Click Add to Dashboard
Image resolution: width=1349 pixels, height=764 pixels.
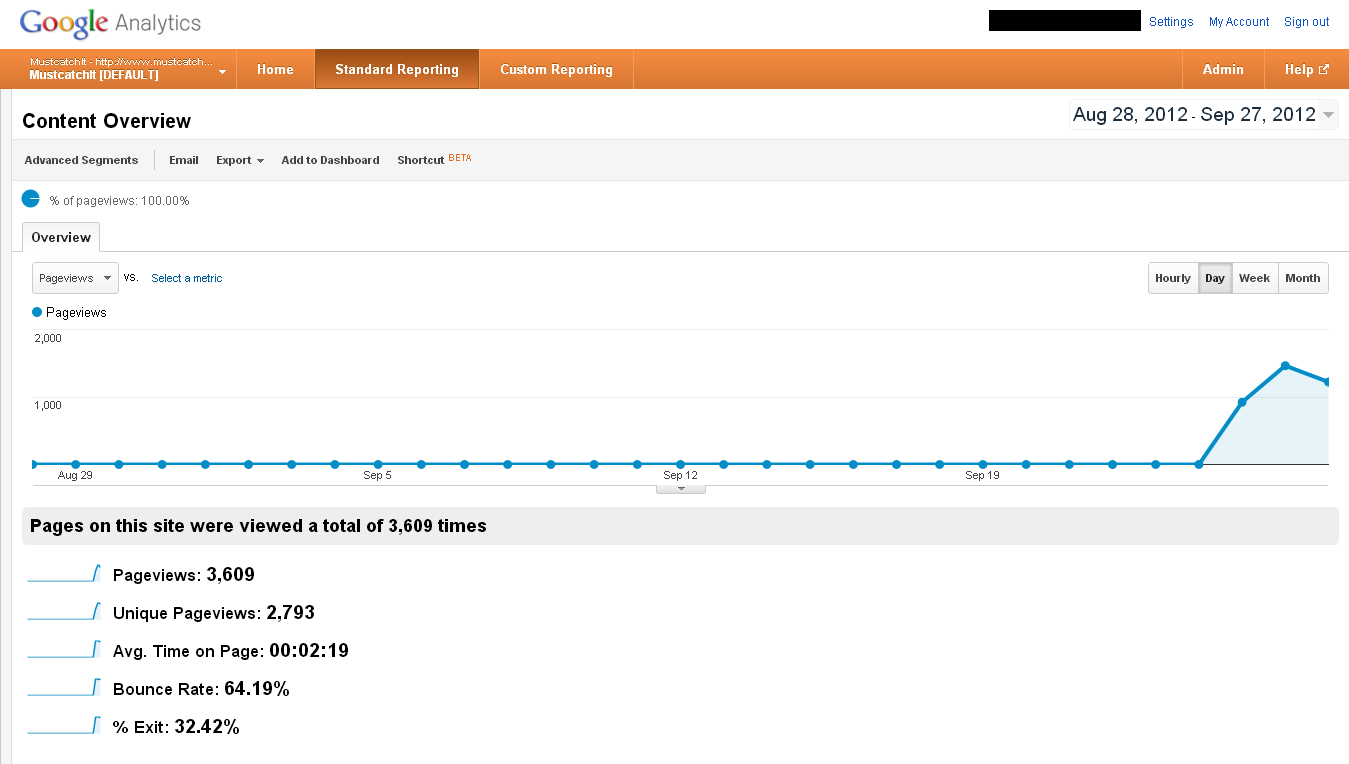pyautogui.click(x=330, y=160)
